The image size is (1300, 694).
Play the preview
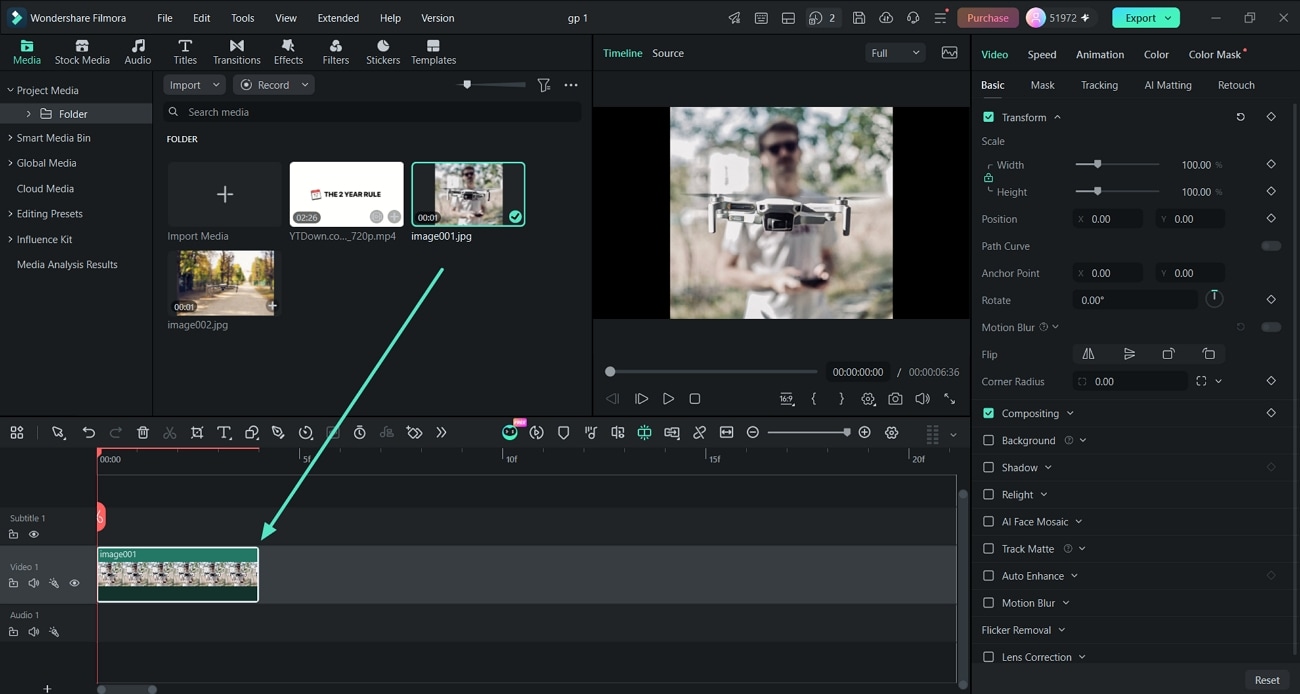(x=668, y=398)
